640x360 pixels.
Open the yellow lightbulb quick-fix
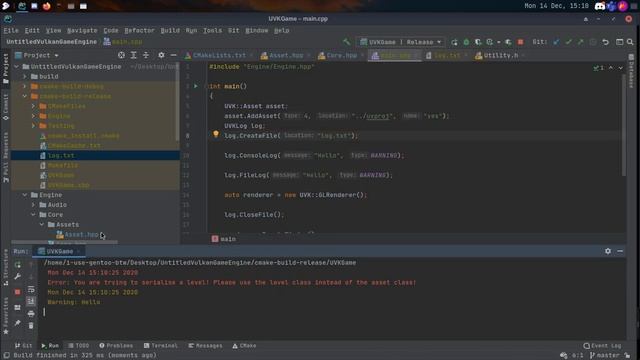pyautogui.click(x=216, y=134)
